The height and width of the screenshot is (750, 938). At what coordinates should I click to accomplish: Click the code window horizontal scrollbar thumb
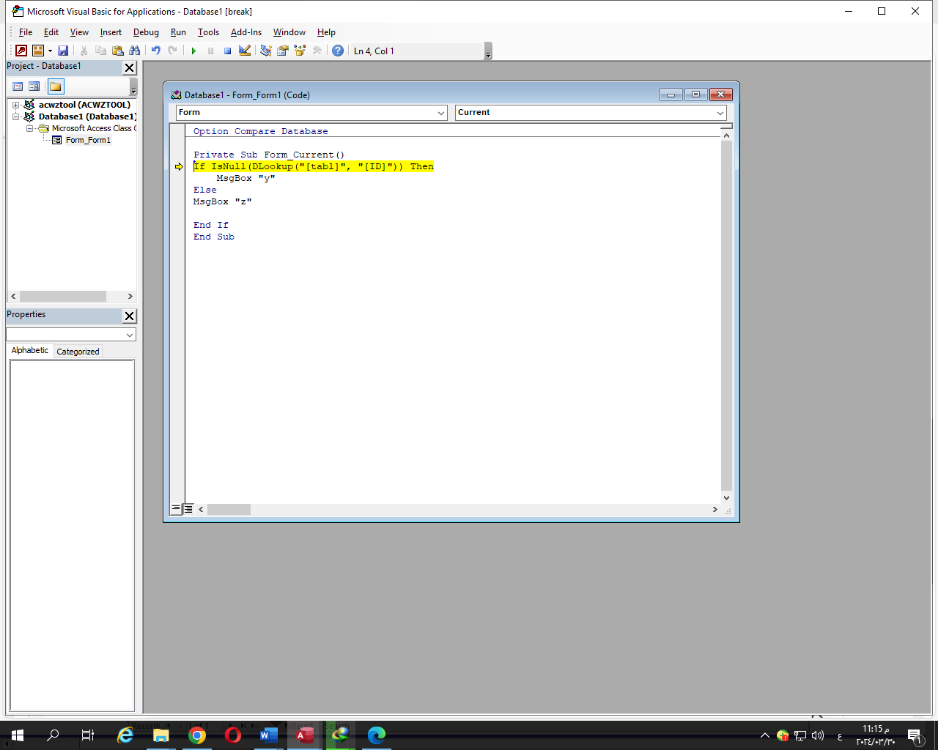click(229, 510)
